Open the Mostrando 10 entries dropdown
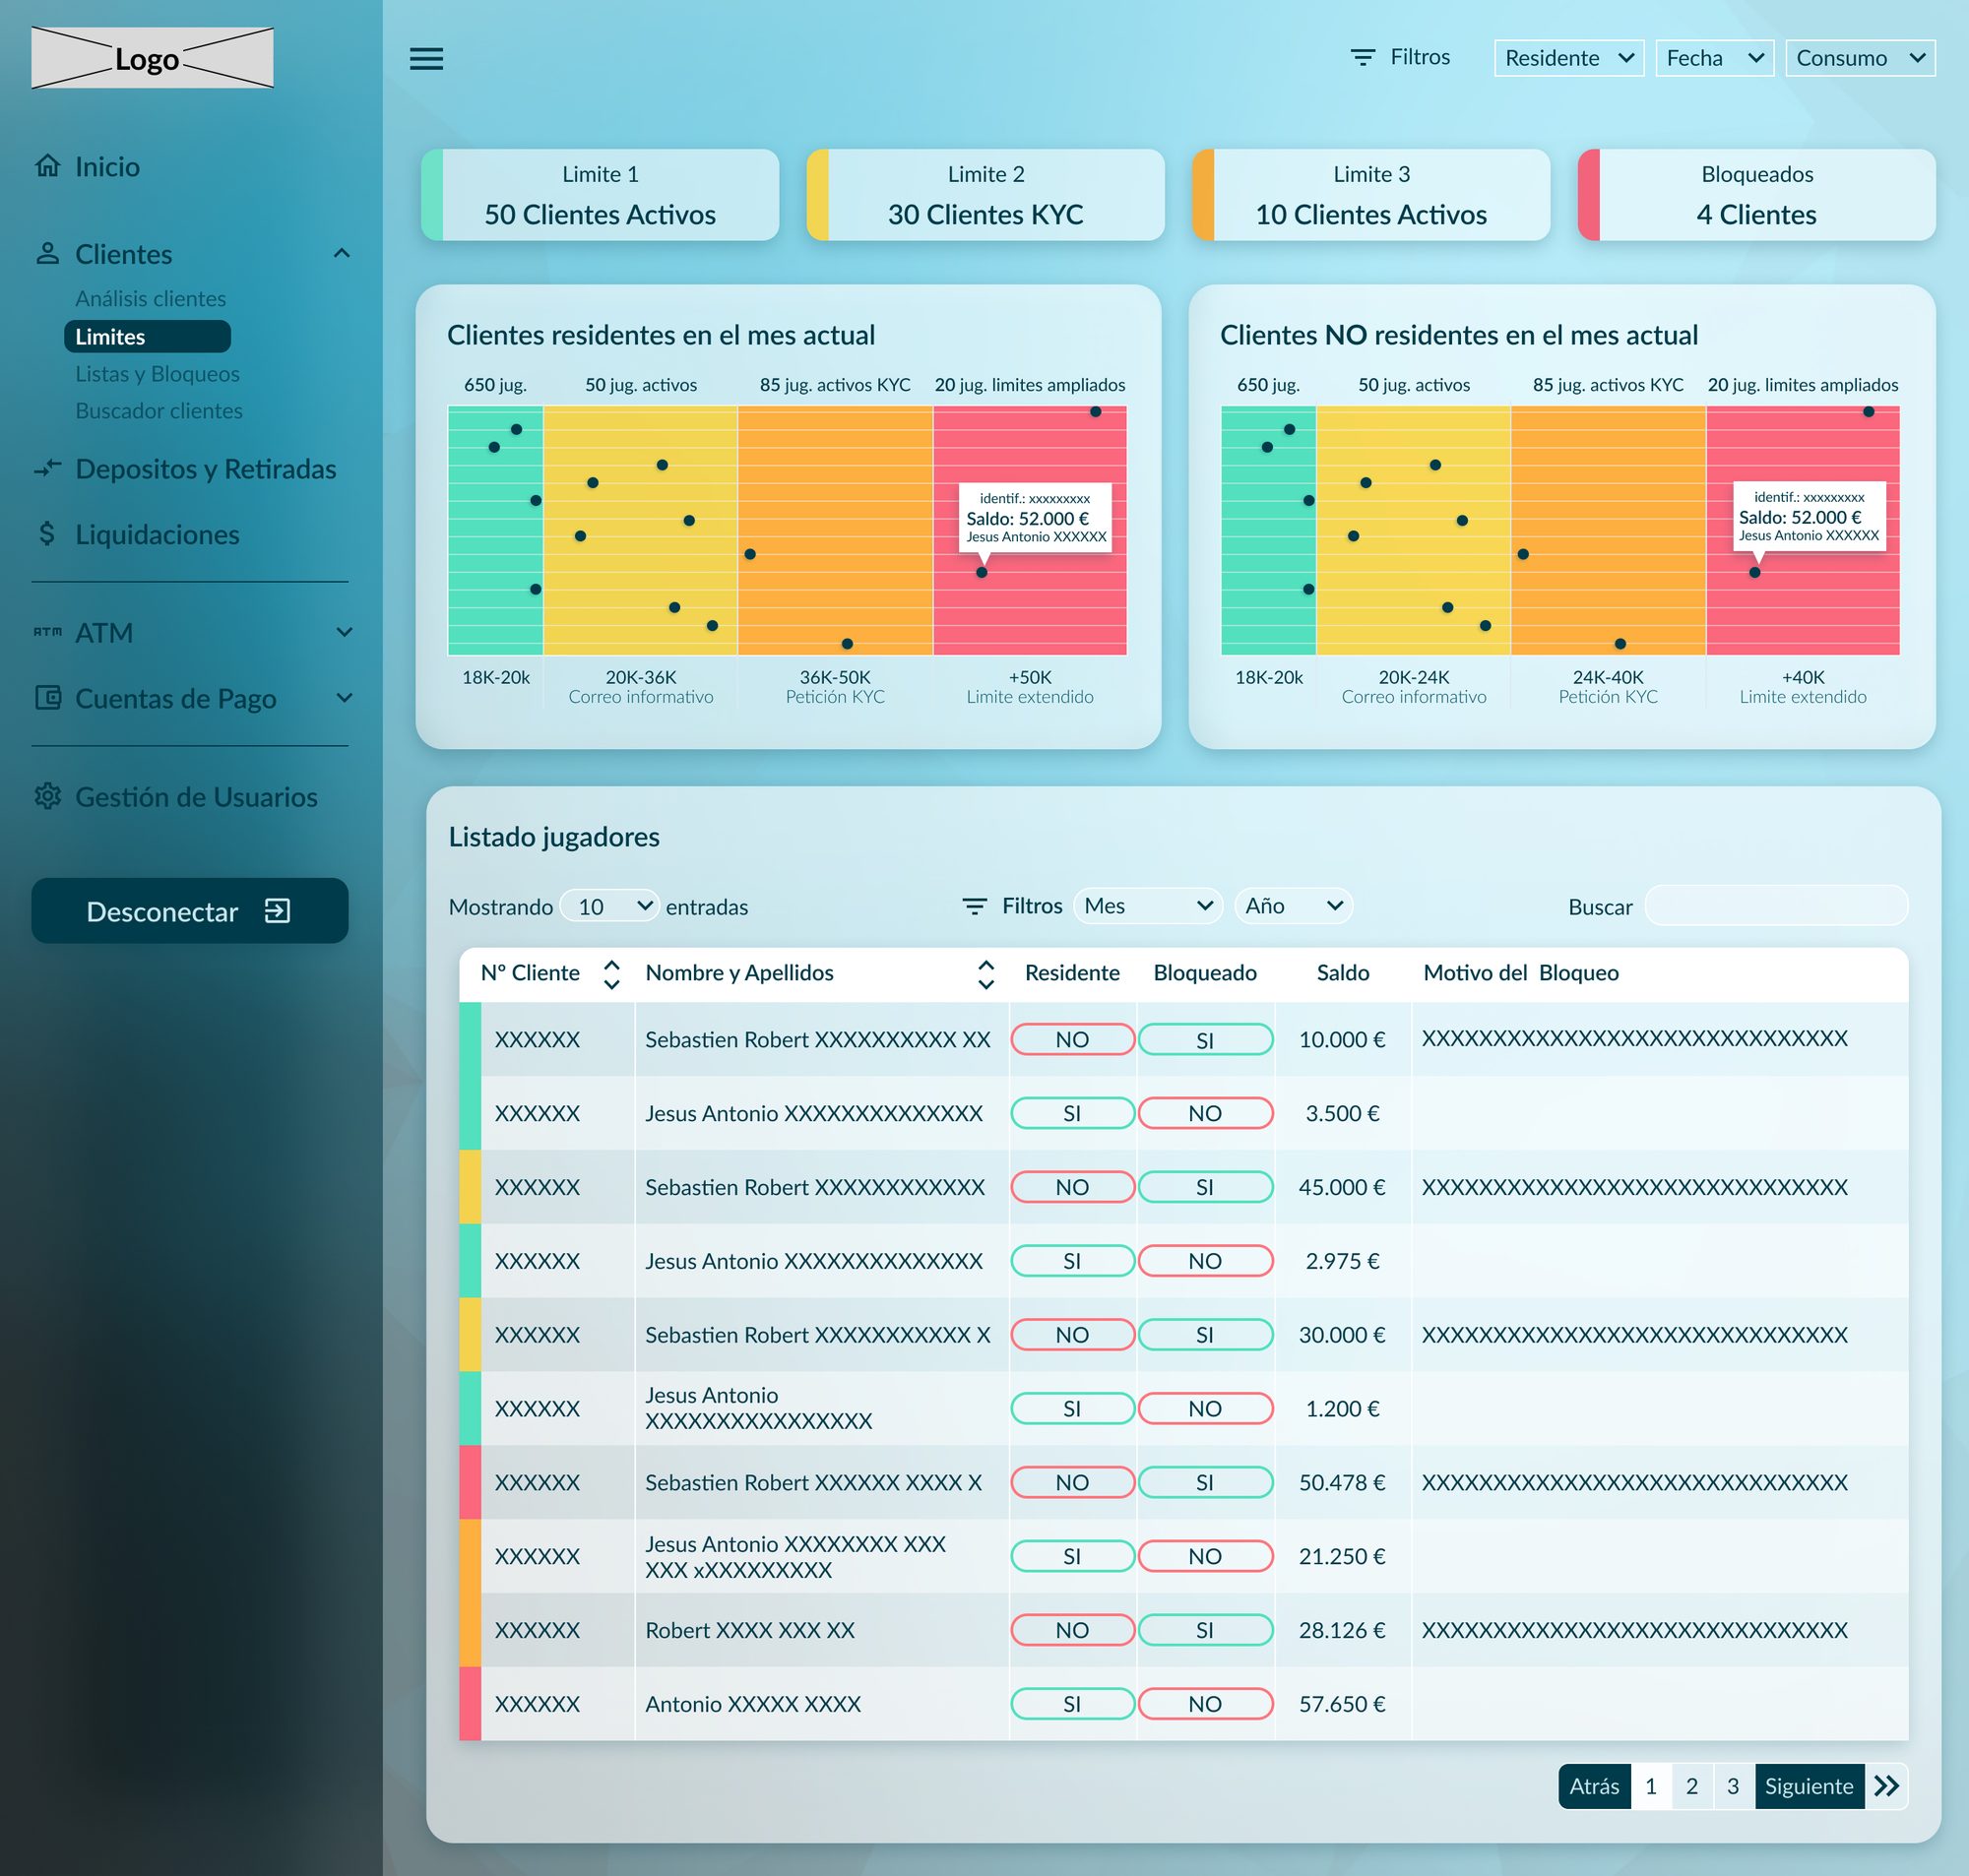The width and height of the screenshot is (1969, 1876). (x=609, y=906)
